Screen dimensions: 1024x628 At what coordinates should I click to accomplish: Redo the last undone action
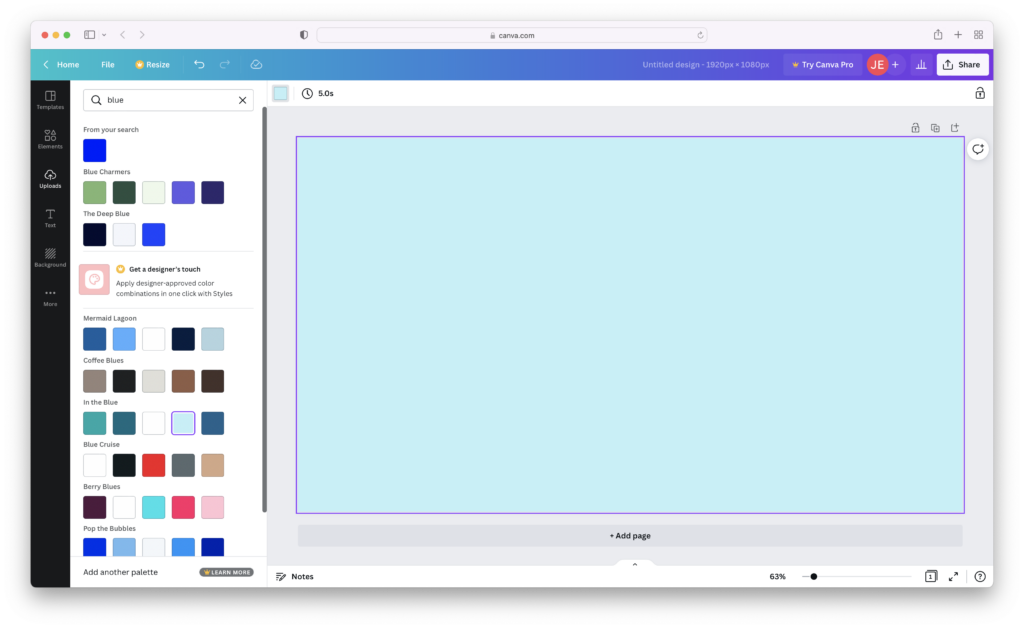[x=225, y=65]
